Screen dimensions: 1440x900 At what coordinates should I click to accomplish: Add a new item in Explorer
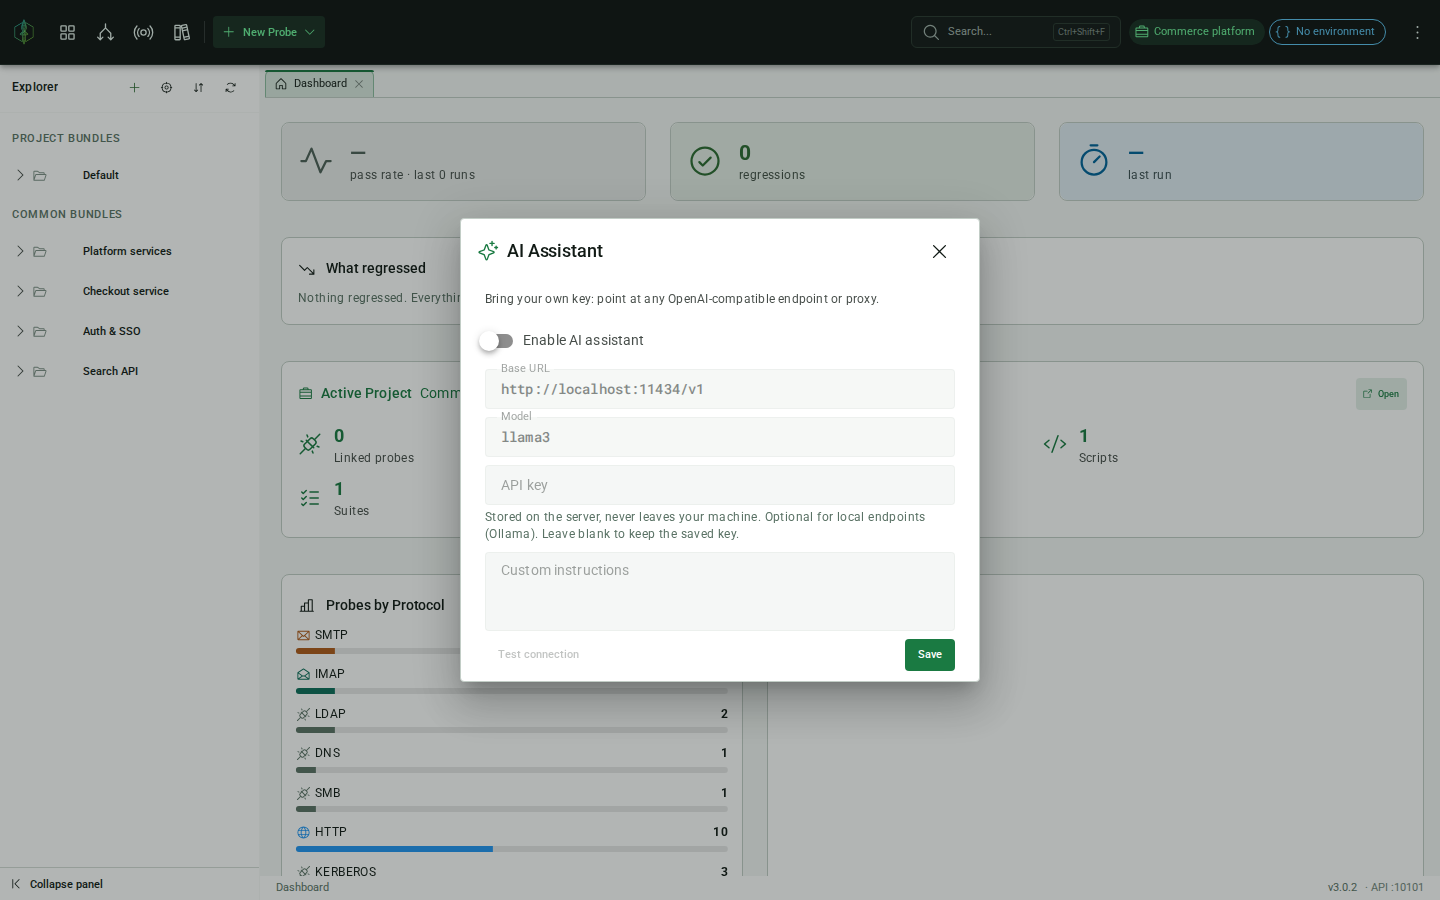(134, 88)
